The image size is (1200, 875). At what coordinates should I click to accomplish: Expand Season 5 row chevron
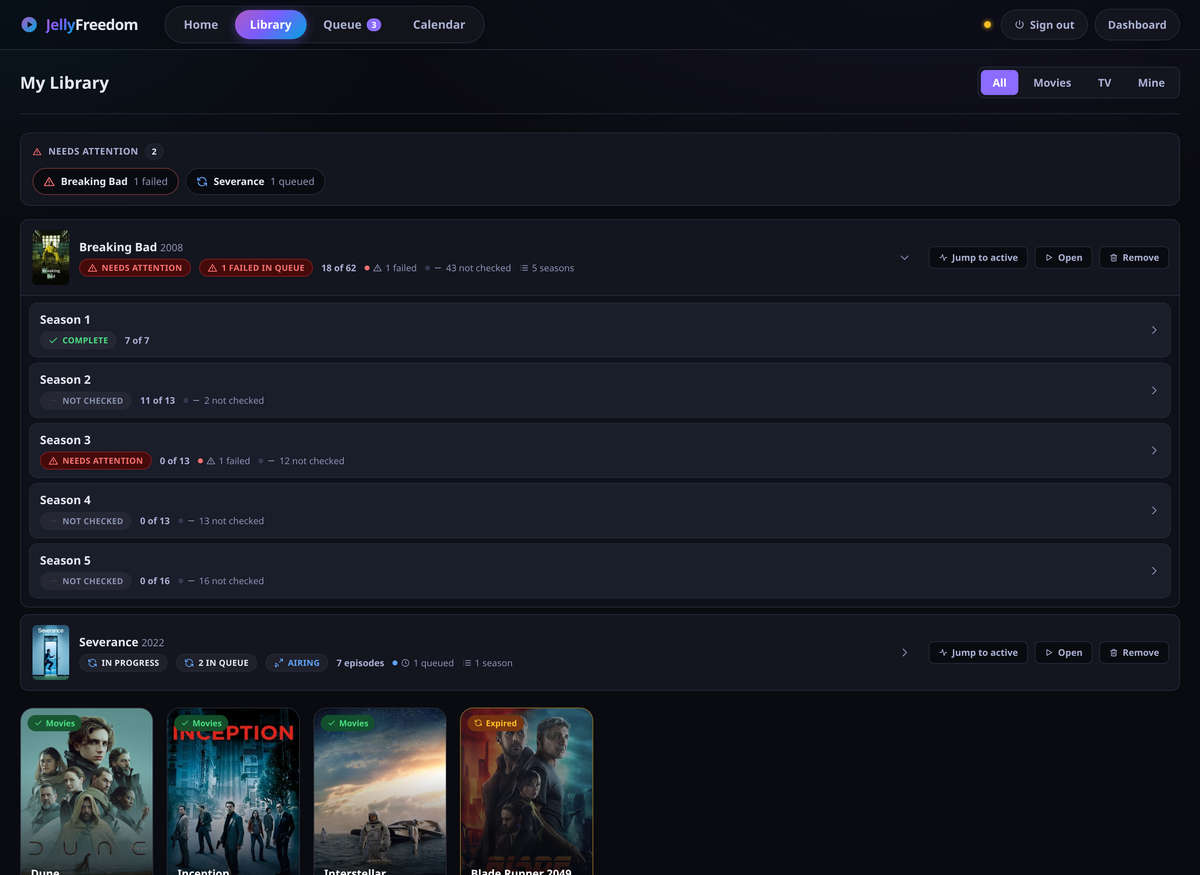[1154, 571]
